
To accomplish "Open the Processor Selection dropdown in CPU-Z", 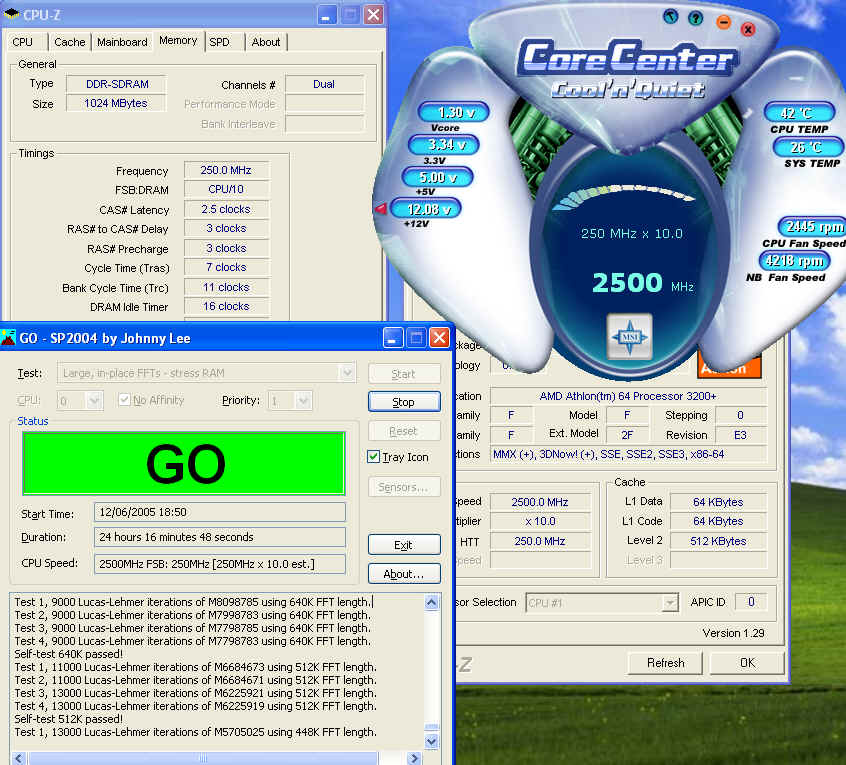I will pos(670,603).
